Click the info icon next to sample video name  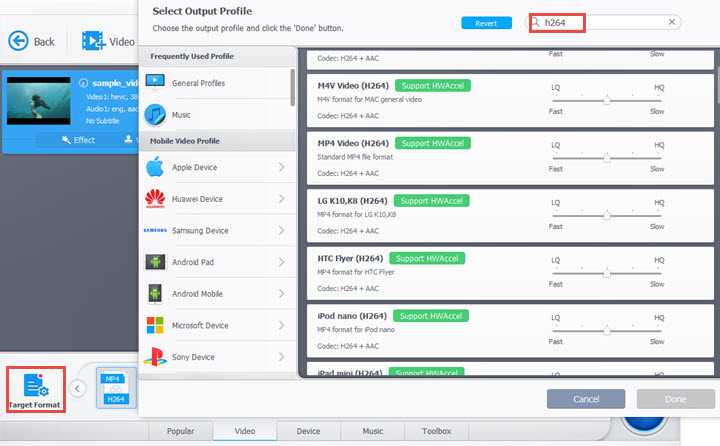click(x=83, y=83)
